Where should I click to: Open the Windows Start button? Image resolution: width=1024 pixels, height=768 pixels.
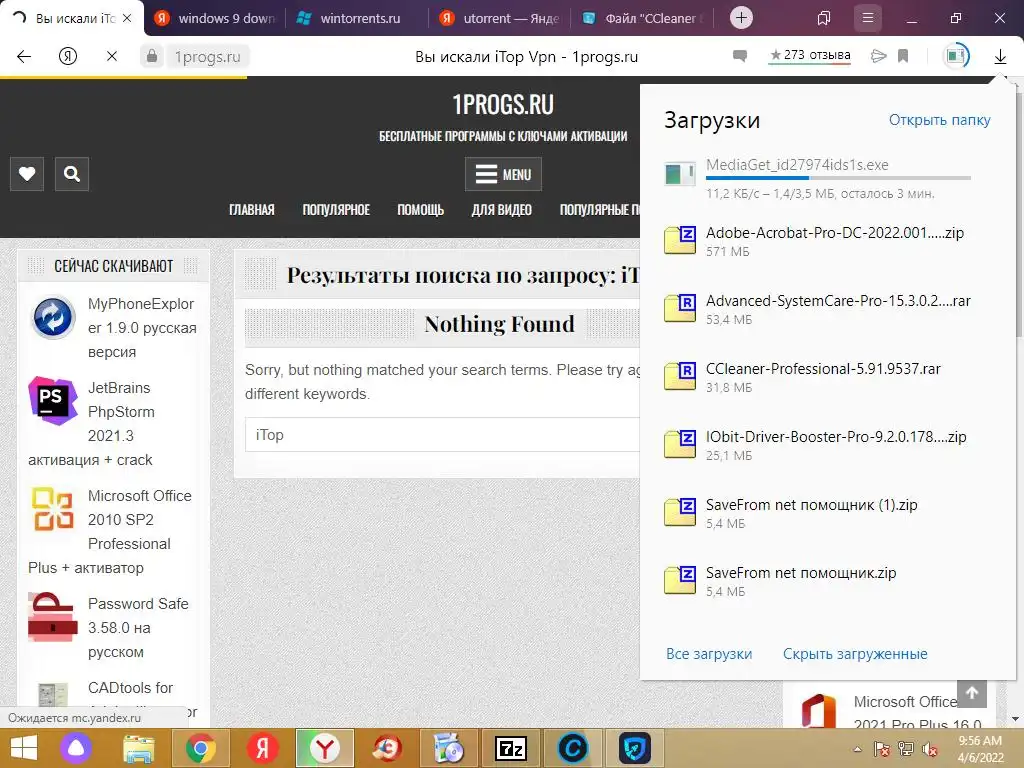24,748
